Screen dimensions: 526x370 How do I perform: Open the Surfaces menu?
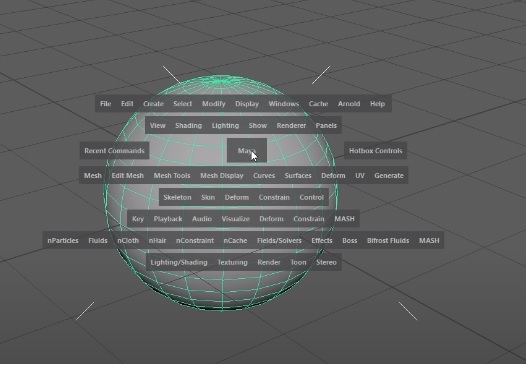click(x=298, y=175)
